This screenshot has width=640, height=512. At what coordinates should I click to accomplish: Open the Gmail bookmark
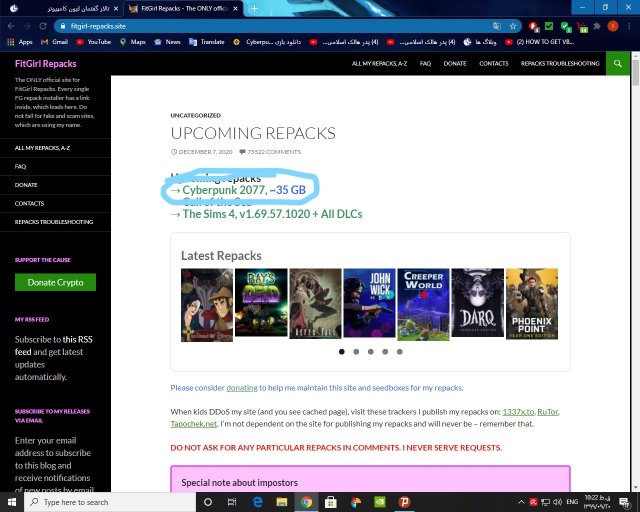[54, 42]
